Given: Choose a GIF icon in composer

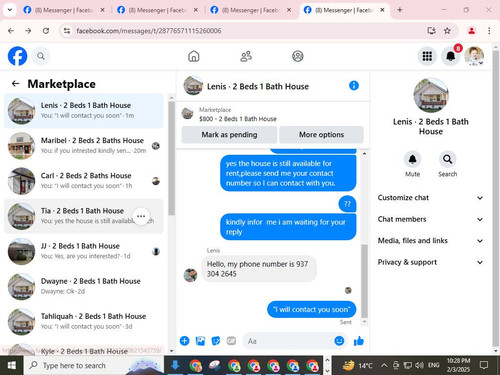Looking at the screenshot, I should click(231, 341).
